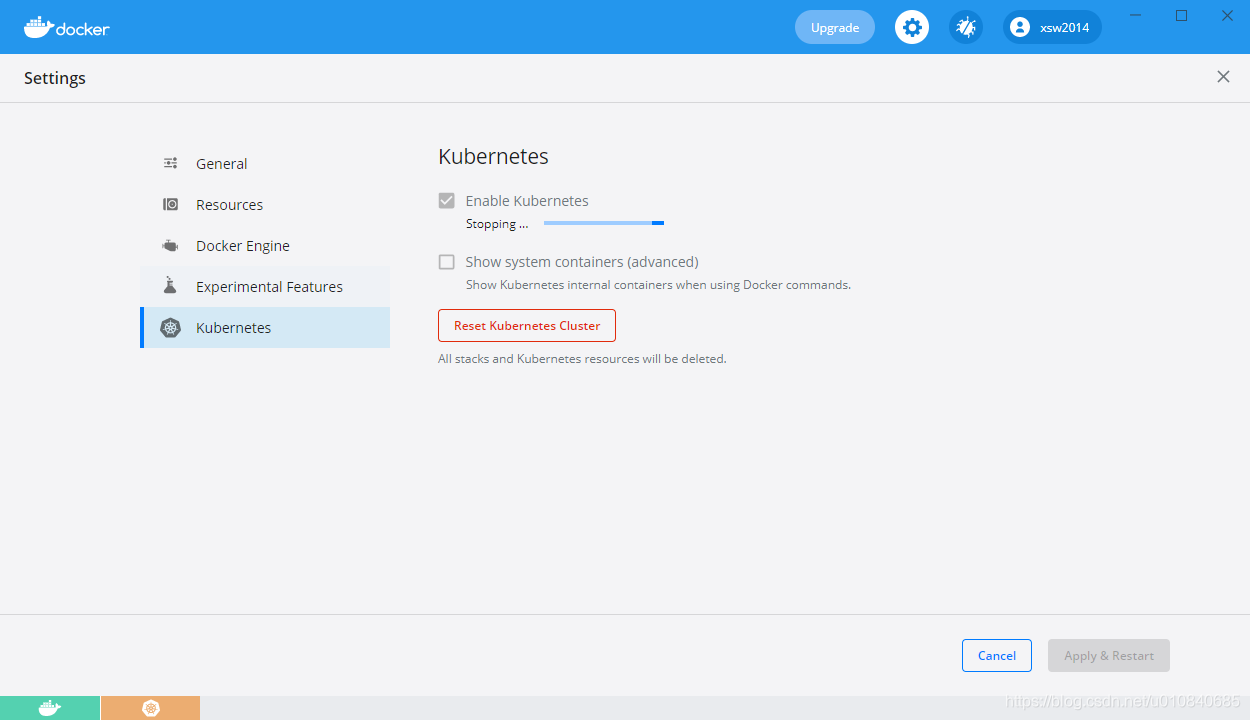Viewport: 1250px width, 720px height.
Task: Click the 'Stopping ...' status text
Action: [497, 224]
